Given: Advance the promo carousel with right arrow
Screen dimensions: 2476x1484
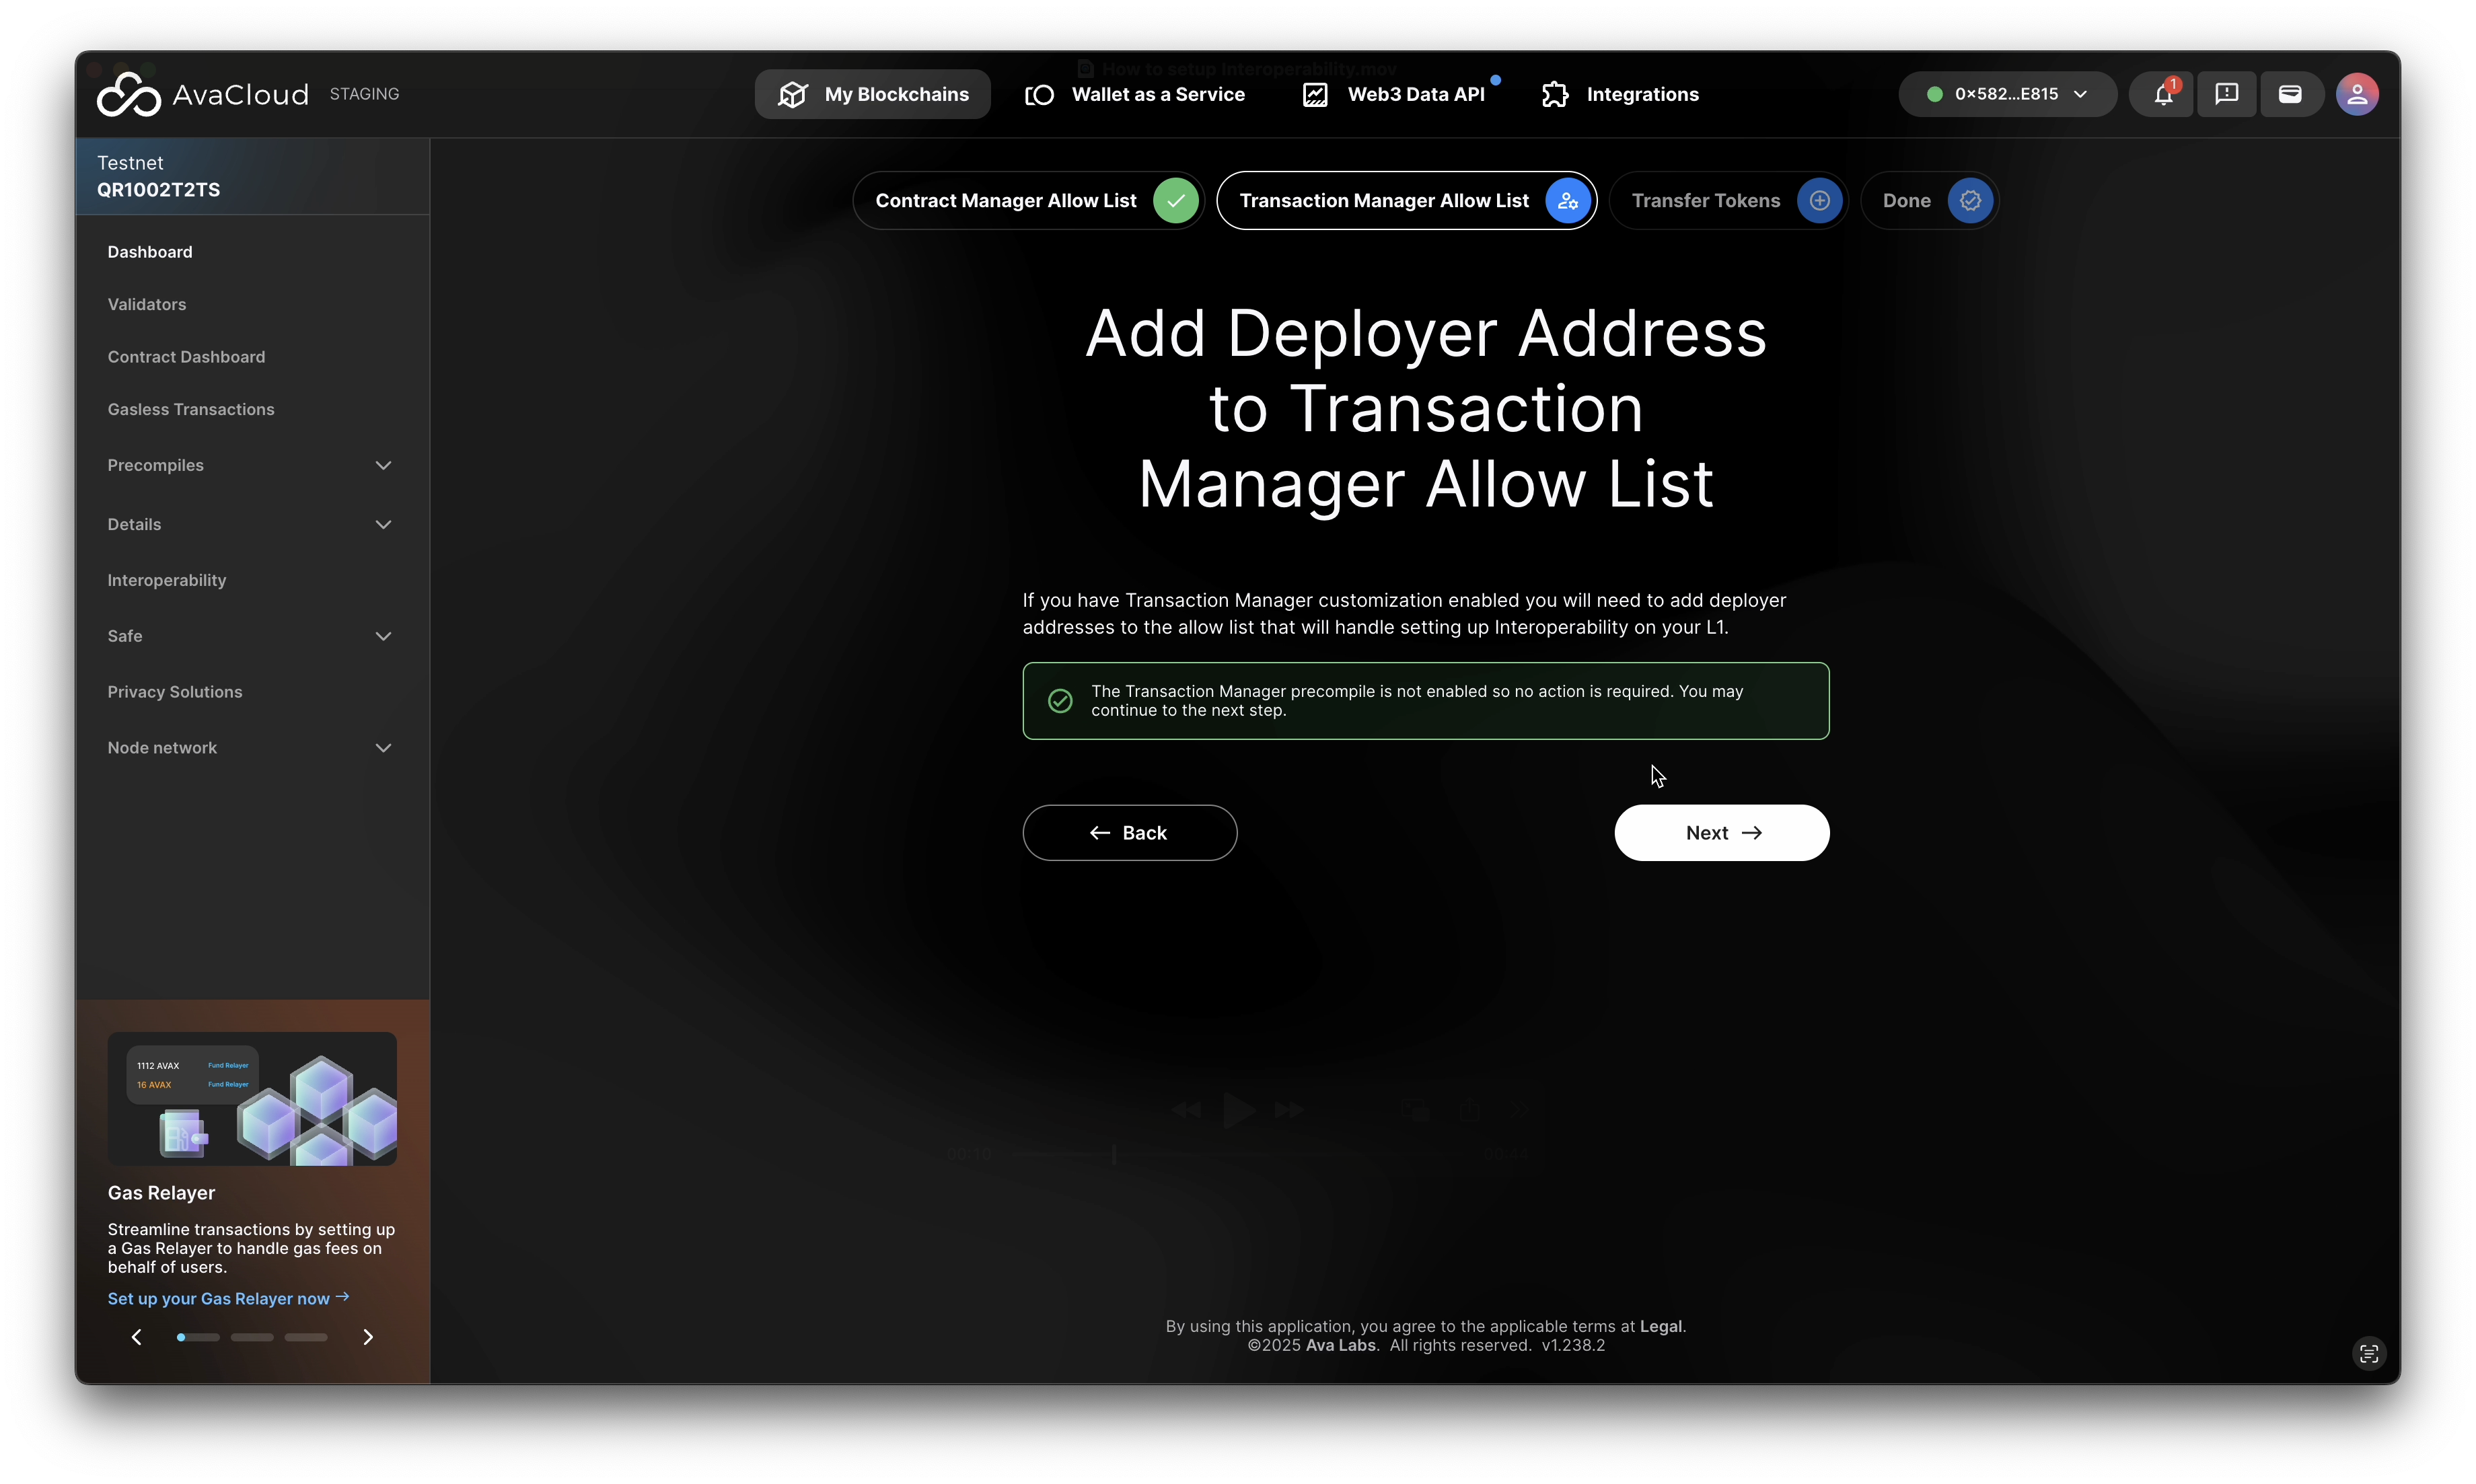Looking at the screenshot, I should (x=368, y=1337).
